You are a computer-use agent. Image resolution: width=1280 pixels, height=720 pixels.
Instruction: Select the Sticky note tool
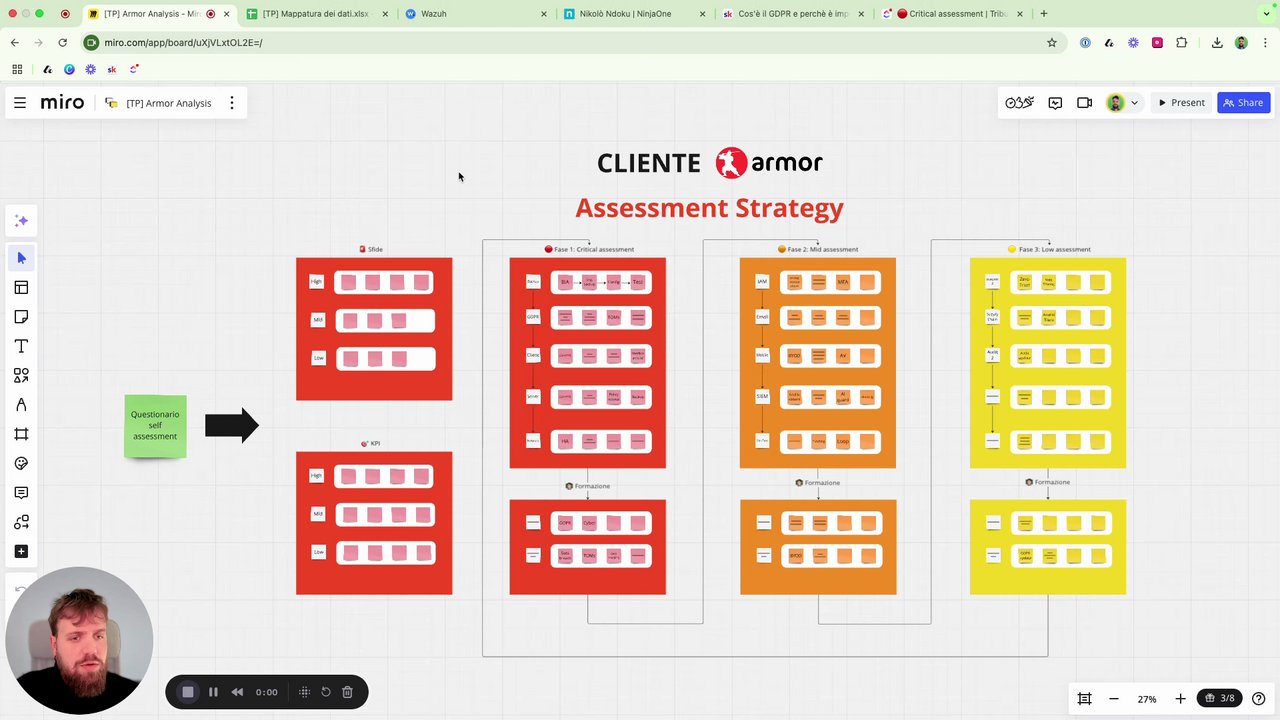point(21,317)
